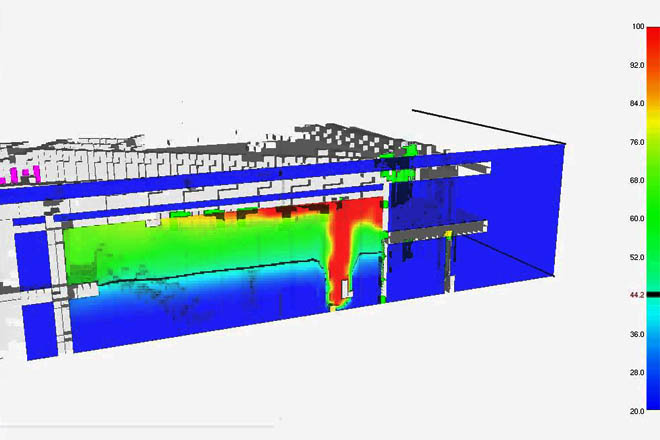Viewport: 660px width, 440px height.
Task: Click the 68.0 scale label
Action: click(637, 180)
